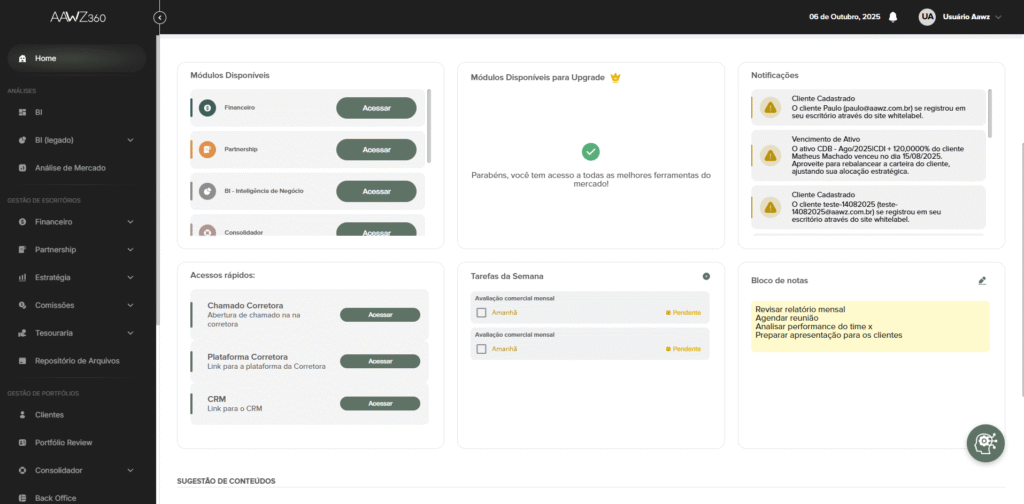Image resolution: width=1024 pixels, height=504 pixels.
Task: Expand the BI (legado) sidebar menu
Action: (x=130, y=140)
